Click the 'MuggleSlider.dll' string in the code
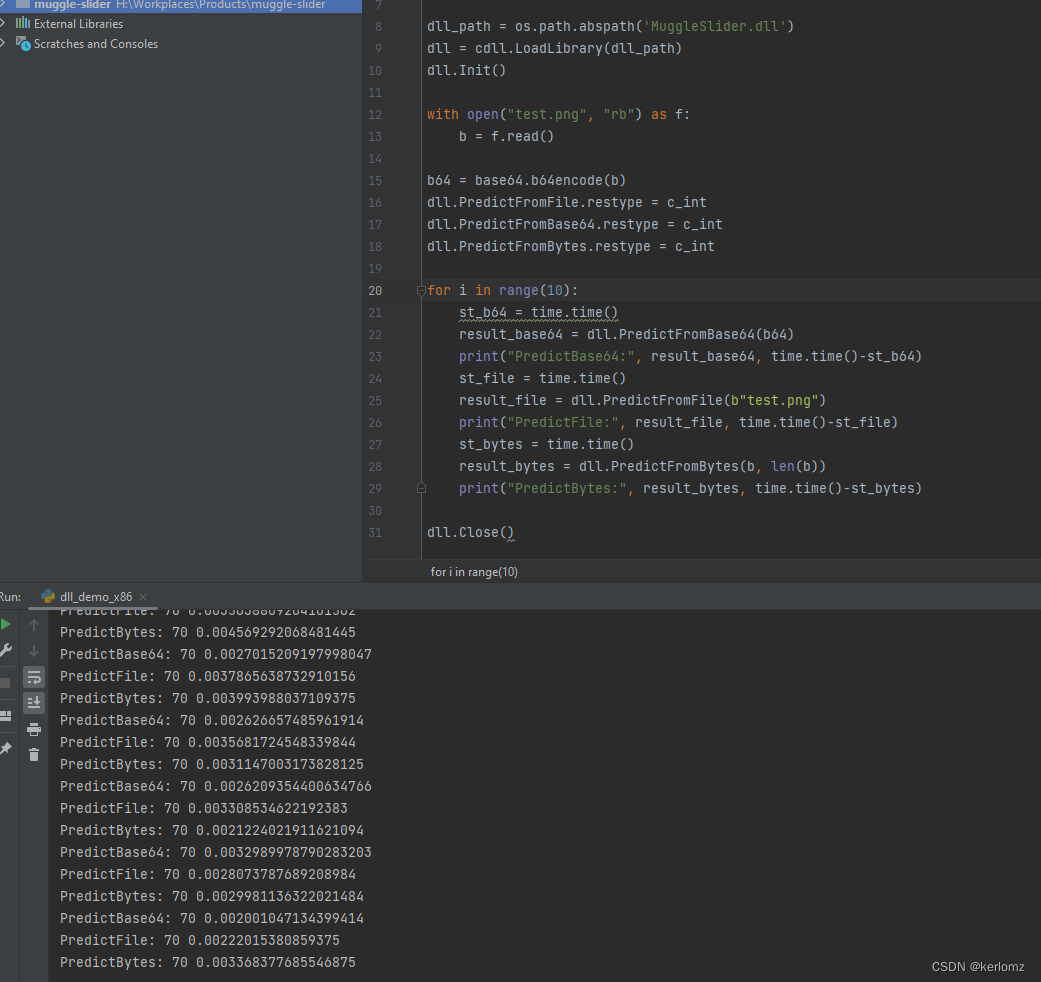Image resolution: width=1041 pixels, height=982 pixels. click(715, 27)
